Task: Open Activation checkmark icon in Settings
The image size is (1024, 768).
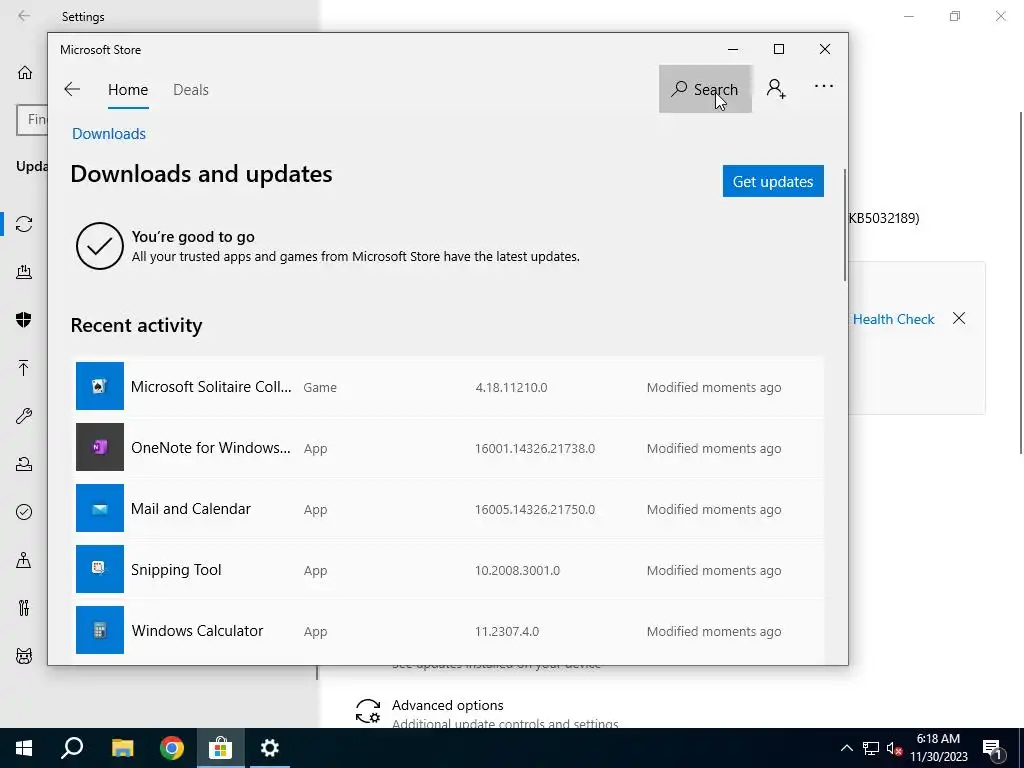Action: coord(24,512)
